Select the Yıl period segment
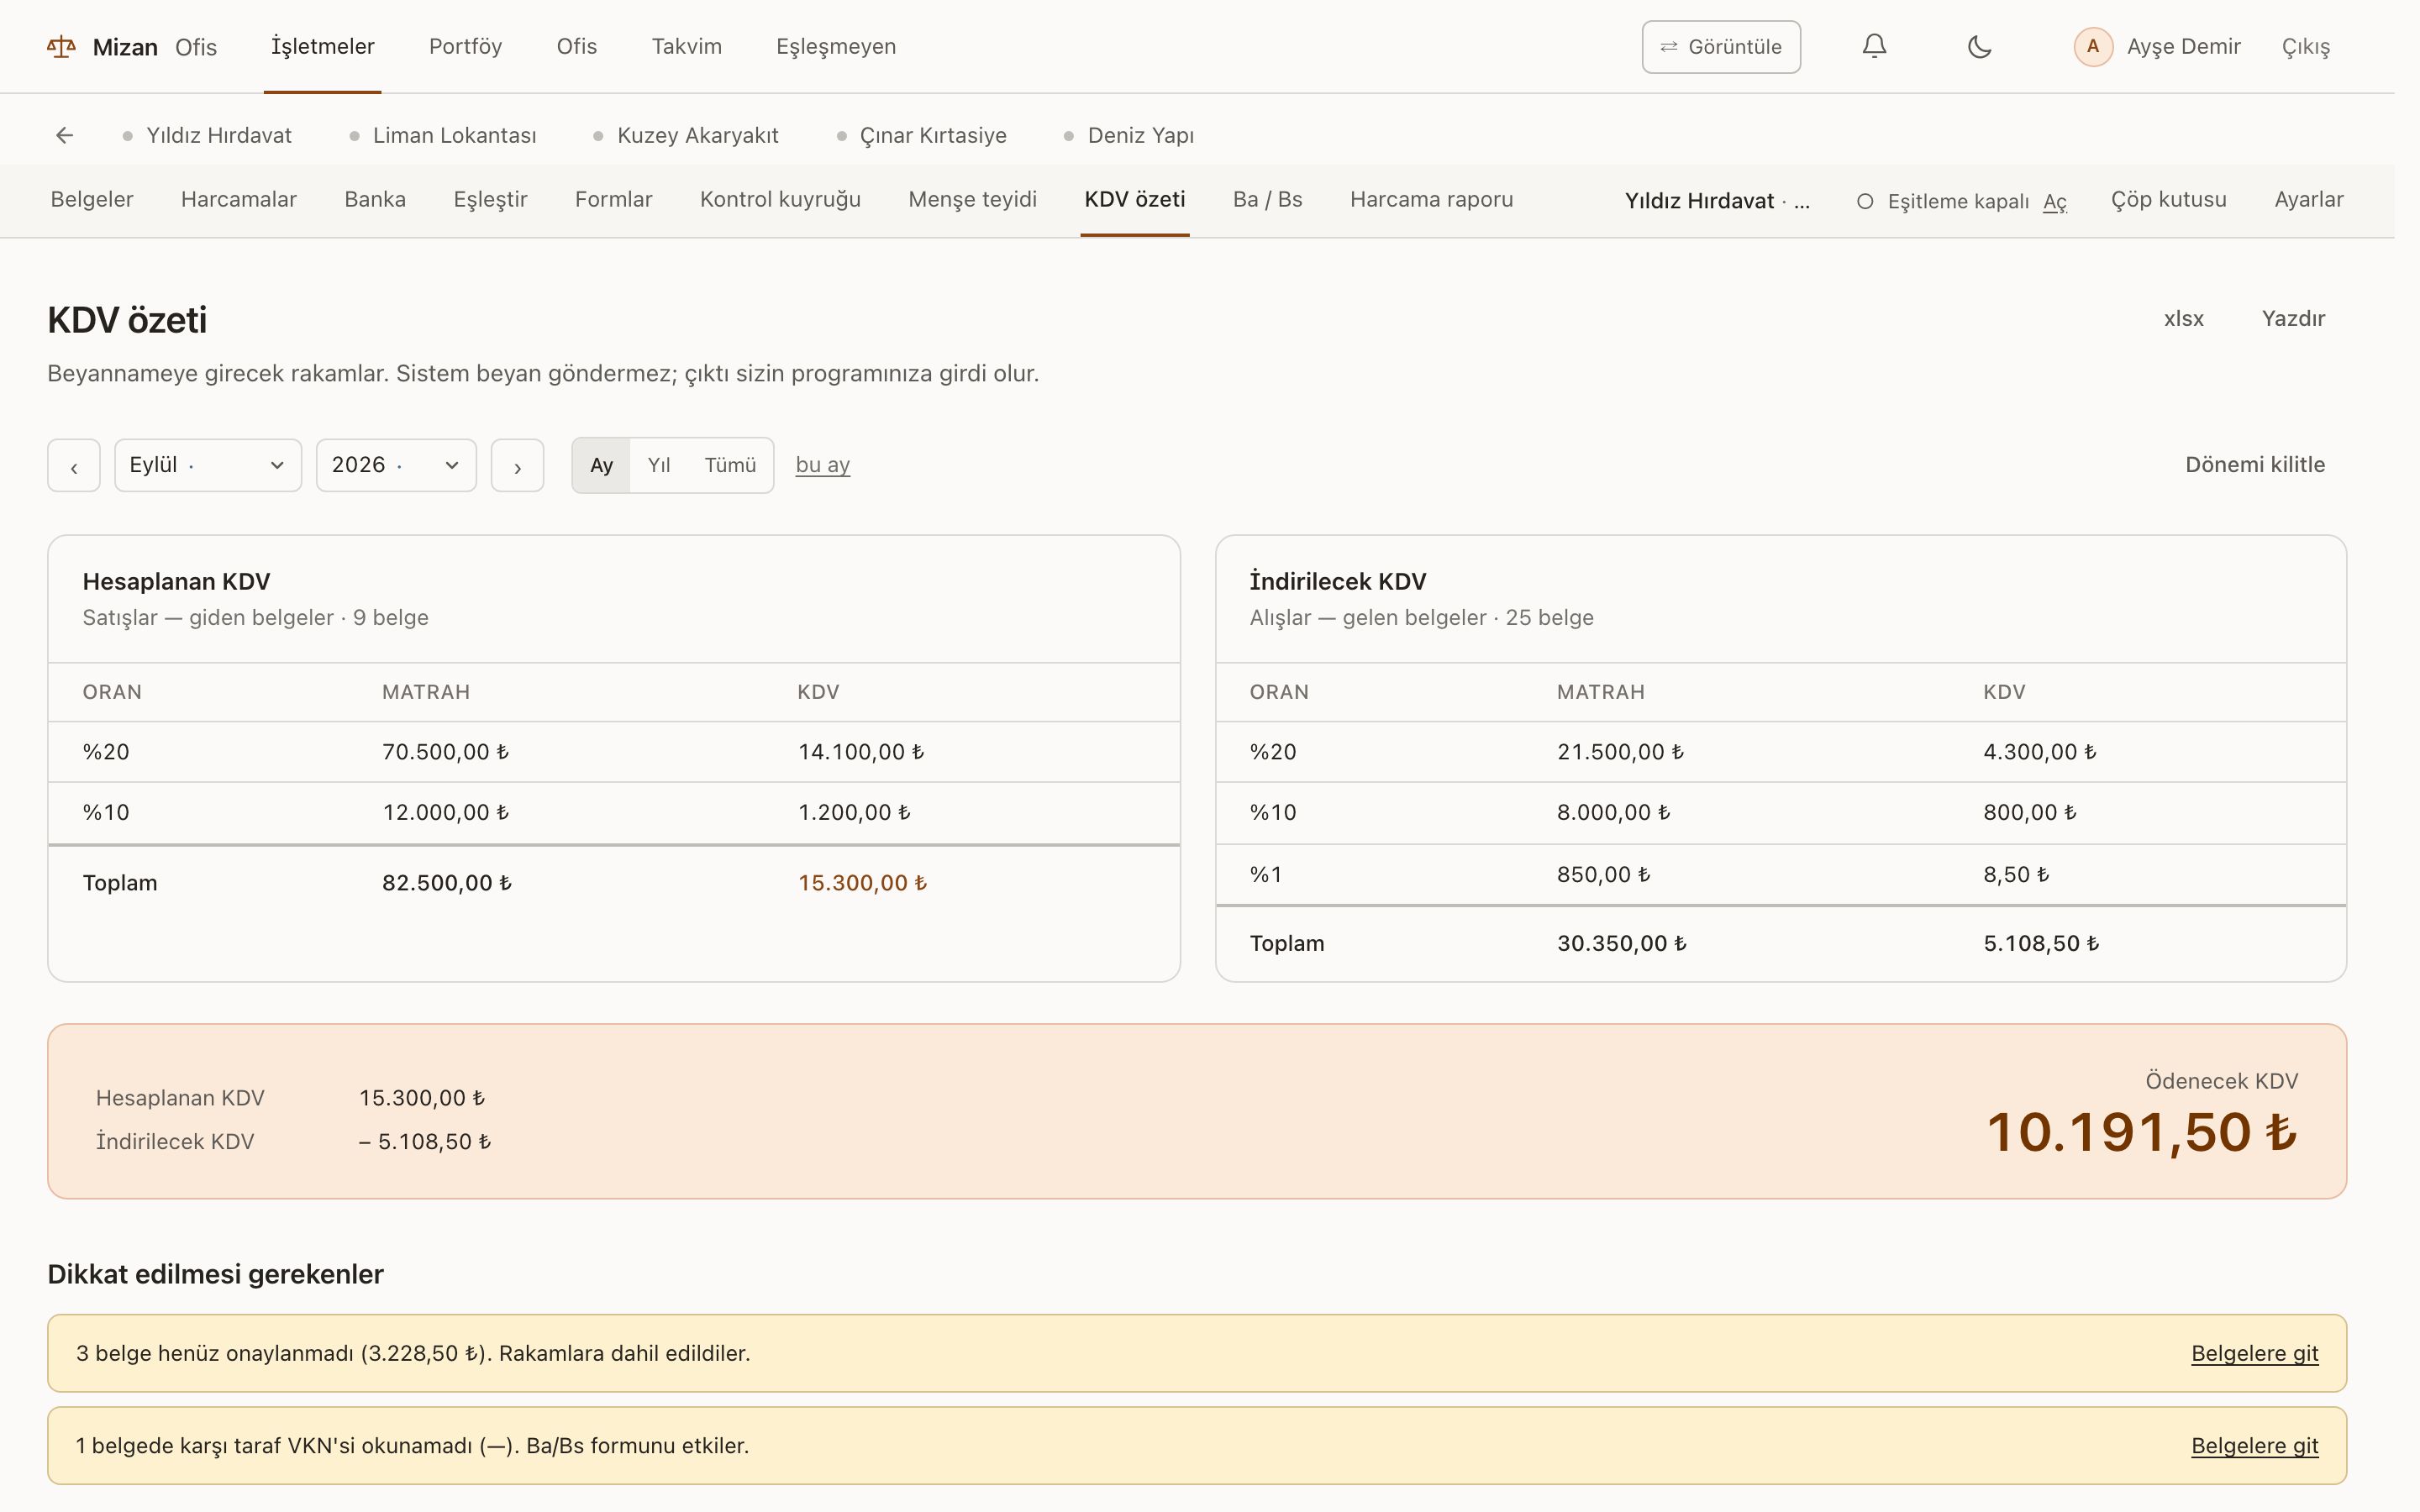Screen dimensions: 2420x1512 pyautogui.click(x=659, y=466)
